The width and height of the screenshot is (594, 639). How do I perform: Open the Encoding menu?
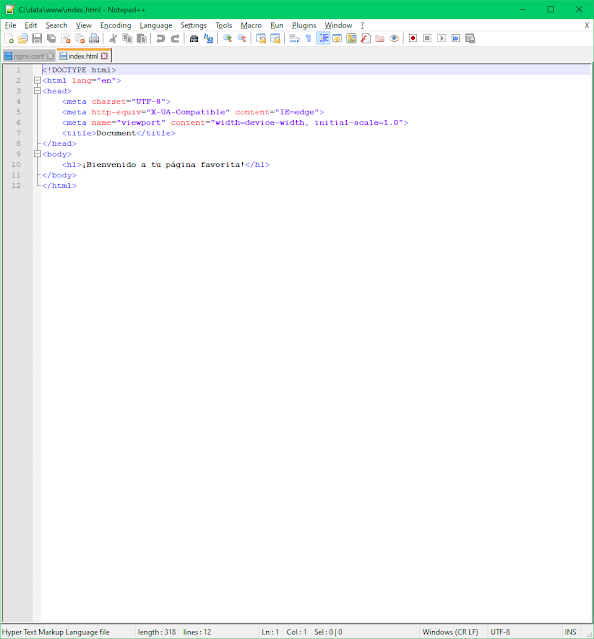click(116, 25)
